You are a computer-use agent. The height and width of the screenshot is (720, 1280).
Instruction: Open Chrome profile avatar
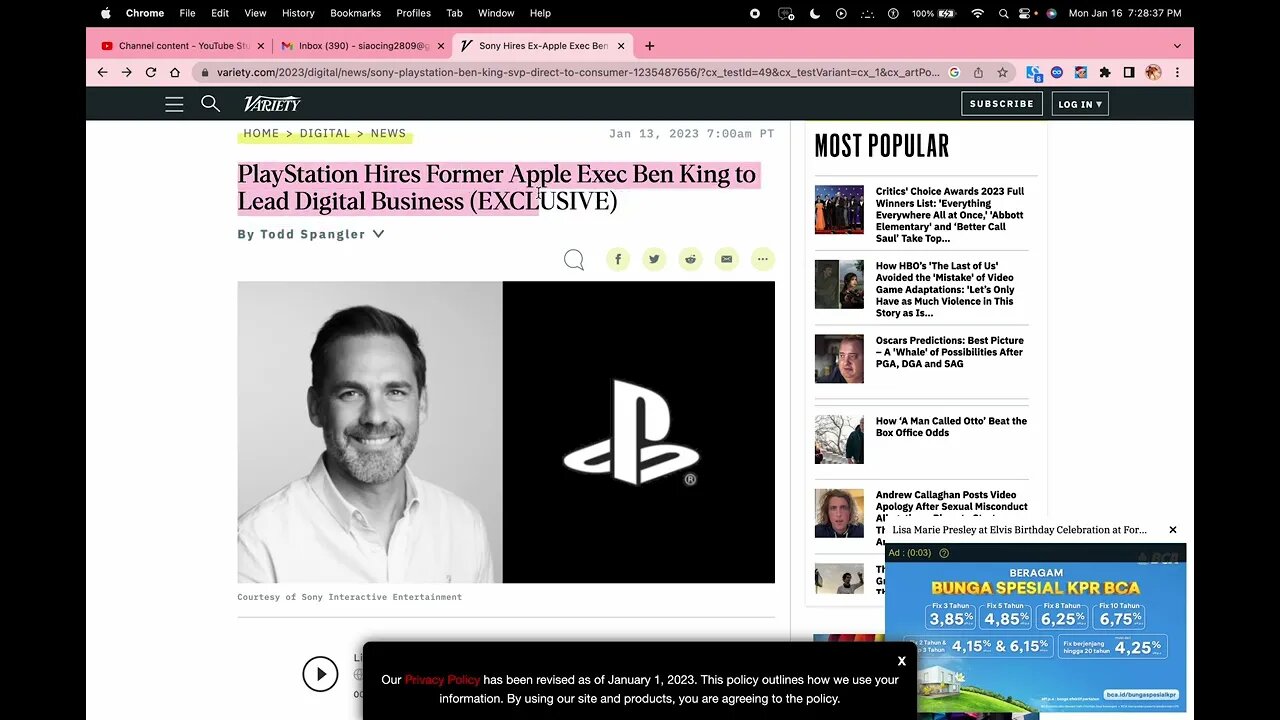pyautogui.click(x=1153, y=72)
